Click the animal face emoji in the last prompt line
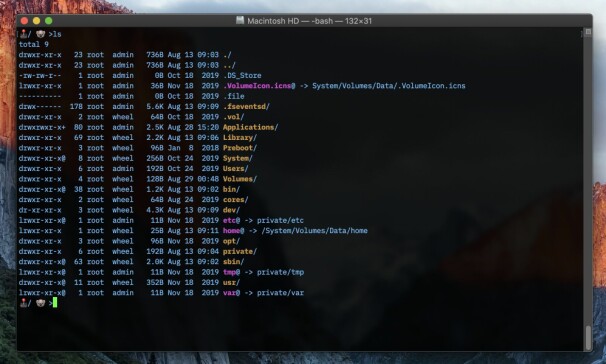 [40, 303]
